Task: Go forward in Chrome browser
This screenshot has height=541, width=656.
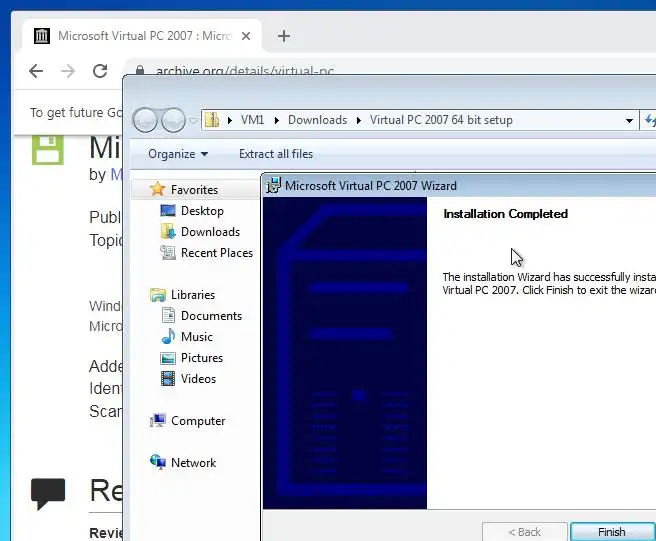Action: click(x=67, y=71)
